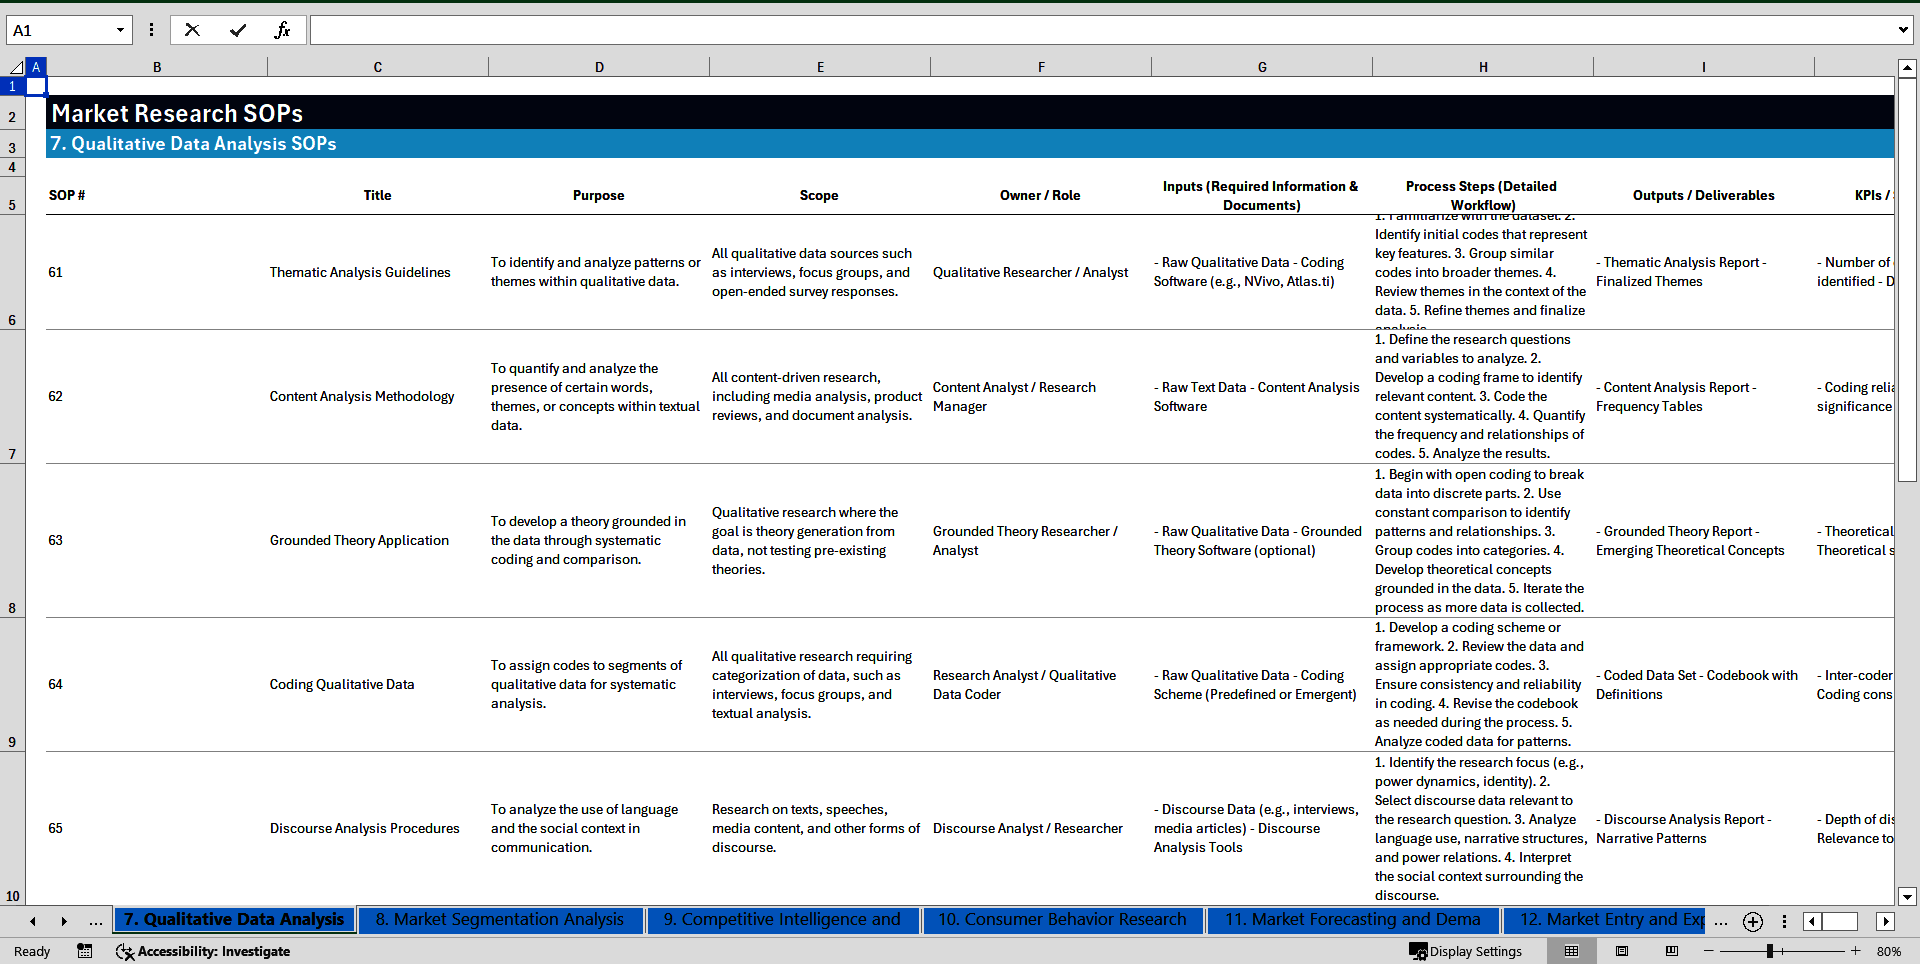Switch to Page Break Preview
This screenshot has height=965, width=1920.
click(x=1671, y=951)
